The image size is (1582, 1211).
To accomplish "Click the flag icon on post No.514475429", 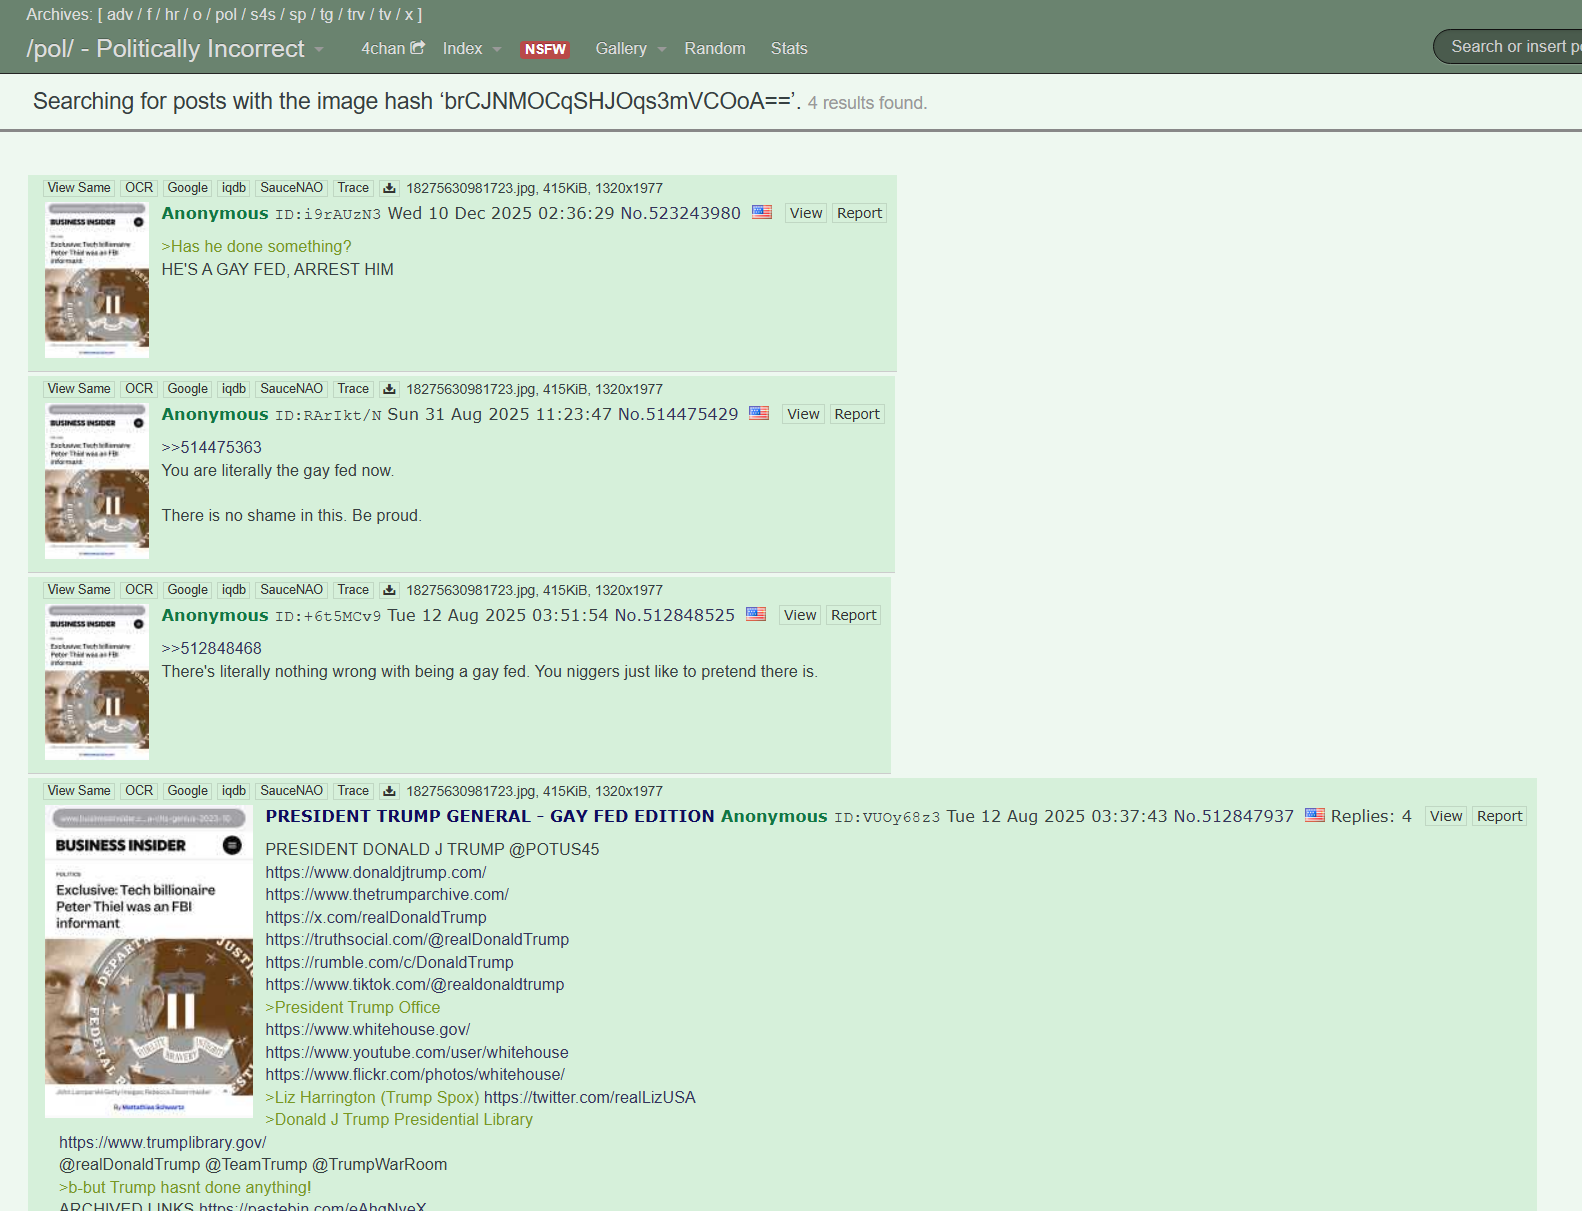I will tap(759, 413).
